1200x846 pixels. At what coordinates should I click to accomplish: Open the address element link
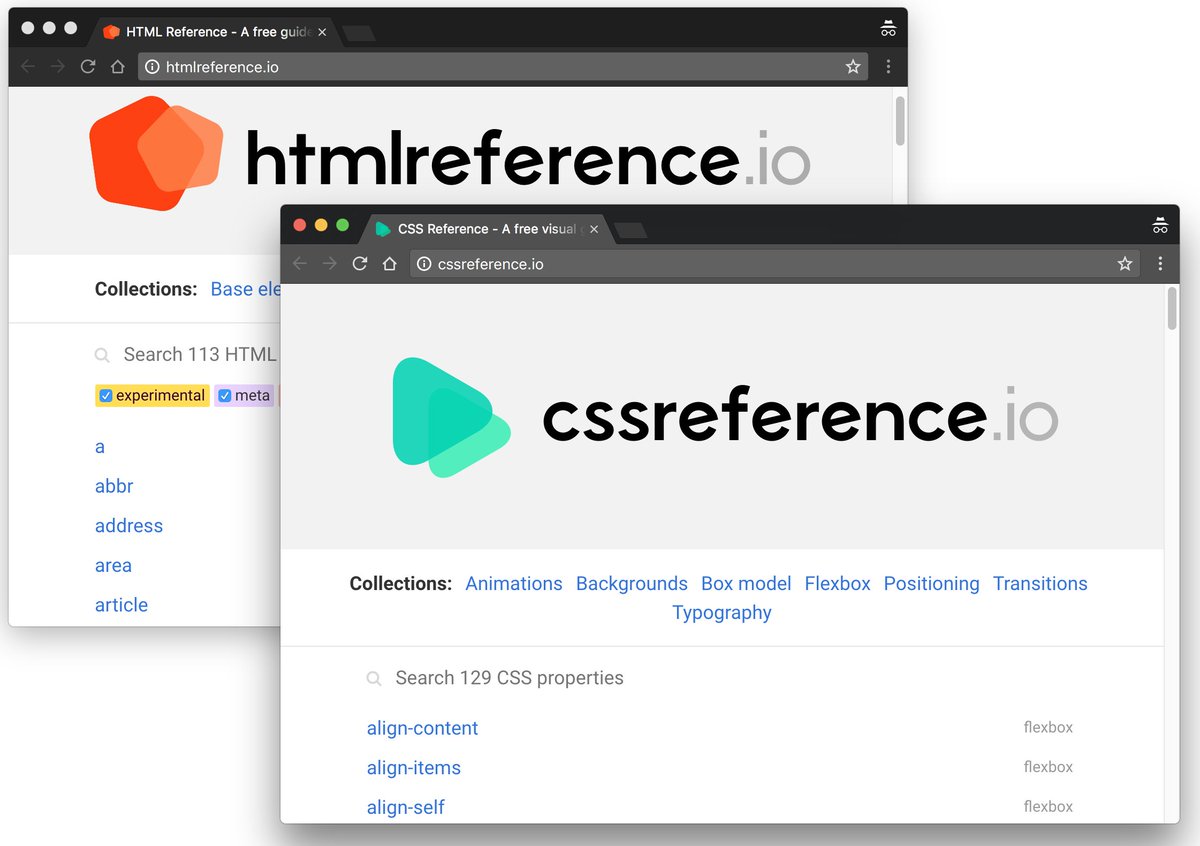[x=129, y=526]
